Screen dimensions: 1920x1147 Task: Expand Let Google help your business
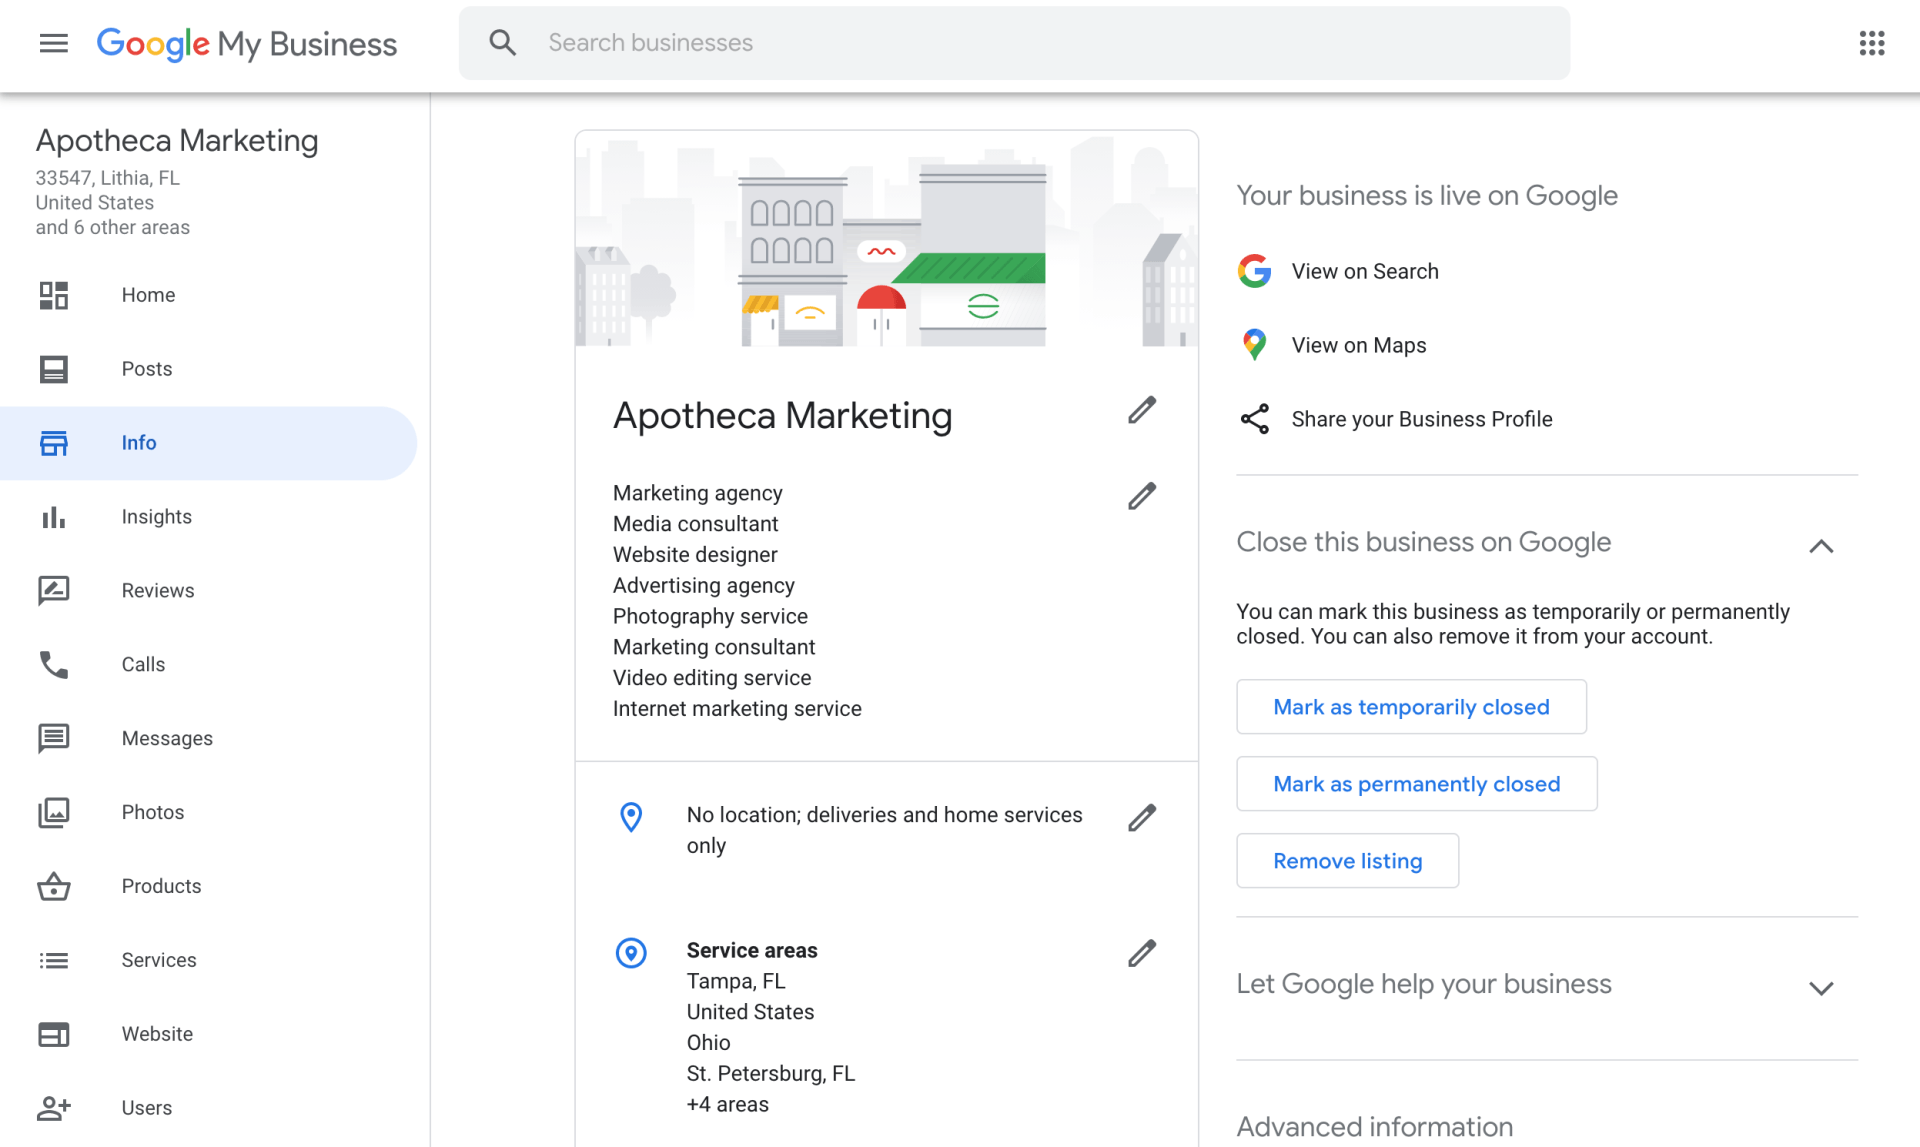click(x=1821, y=988)
